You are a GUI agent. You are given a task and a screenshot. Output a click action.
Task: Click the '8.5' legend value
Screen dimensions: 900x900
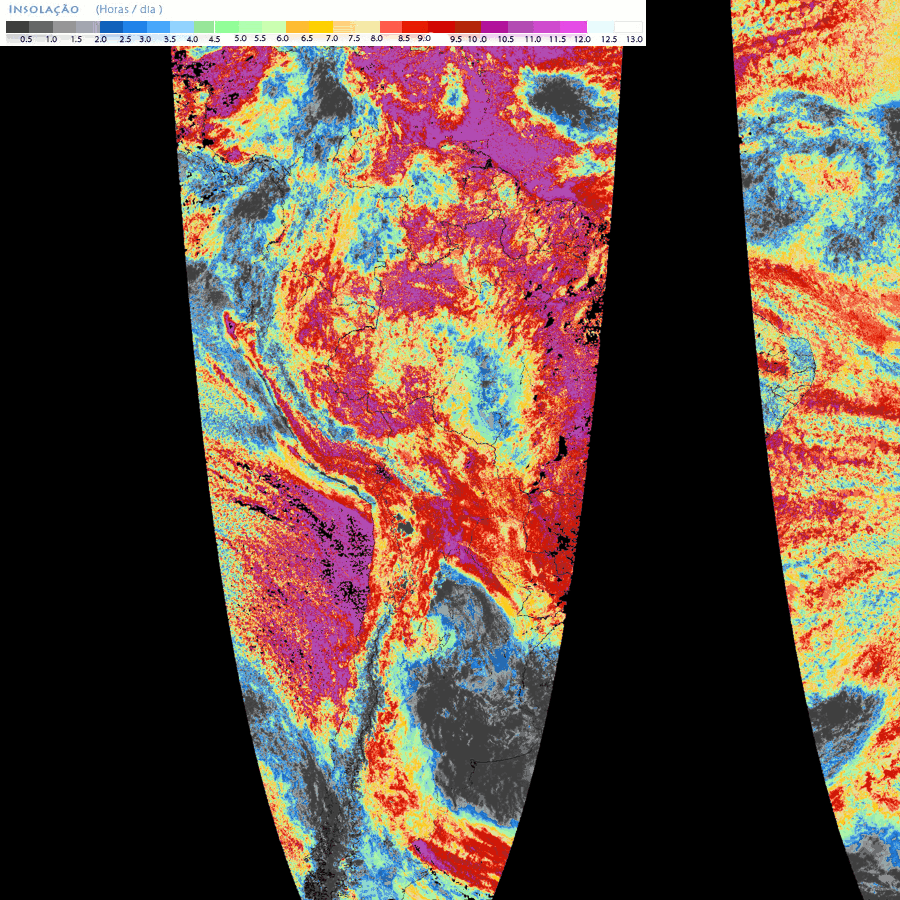coord(404,38)
